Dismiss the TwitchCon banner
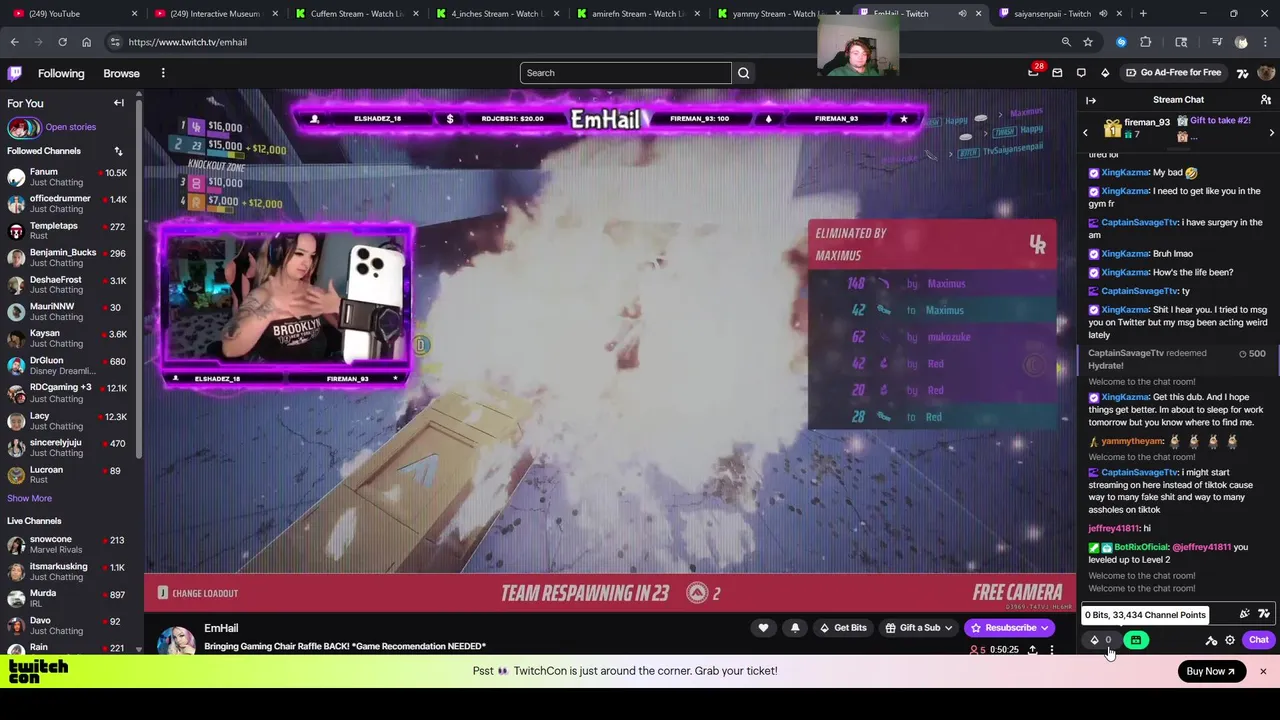Screen dimensions: 1280x720 click(1263, 671)
